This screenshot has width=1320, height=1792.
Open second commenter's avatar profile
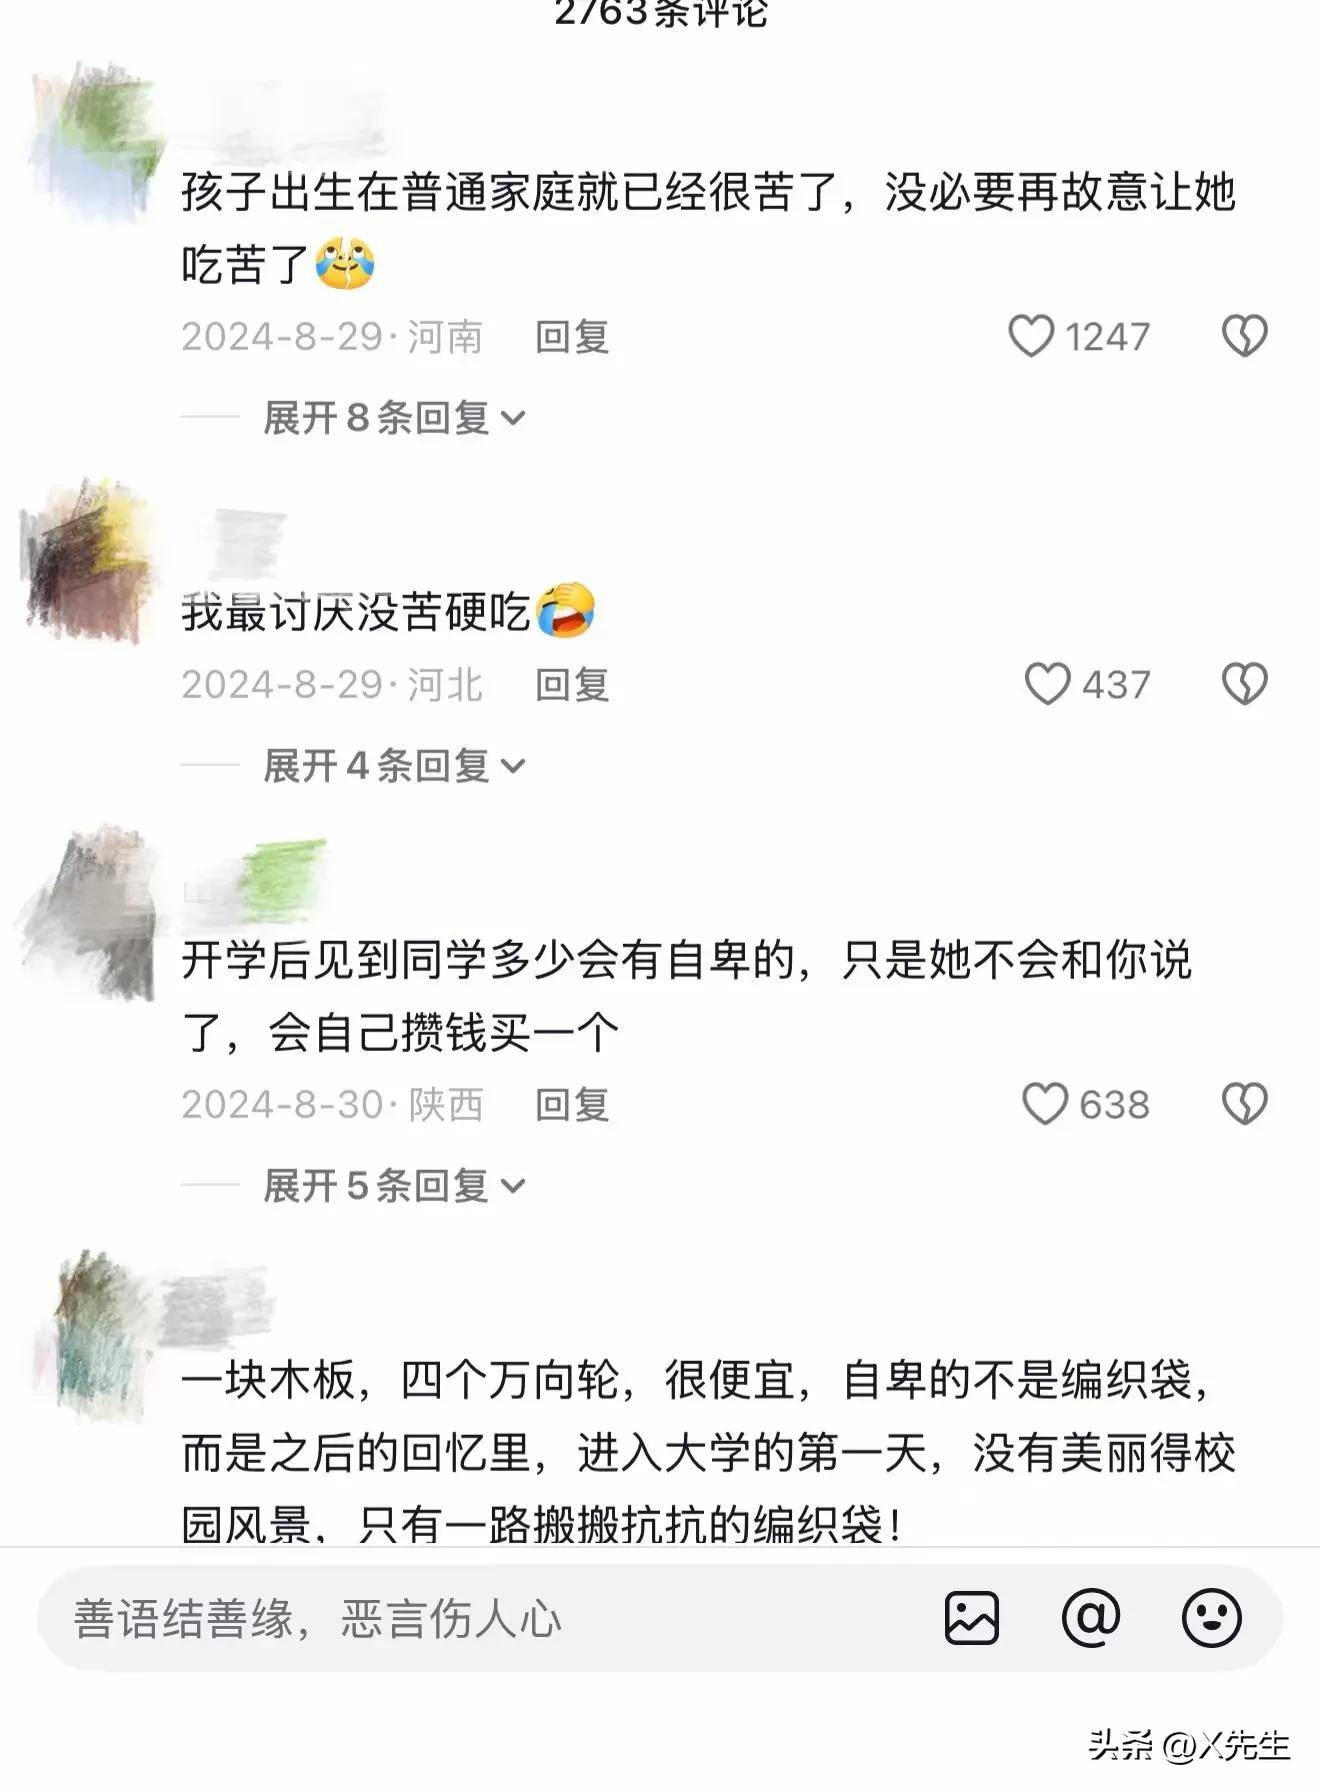pyautogui.click(x=86, y=560)
